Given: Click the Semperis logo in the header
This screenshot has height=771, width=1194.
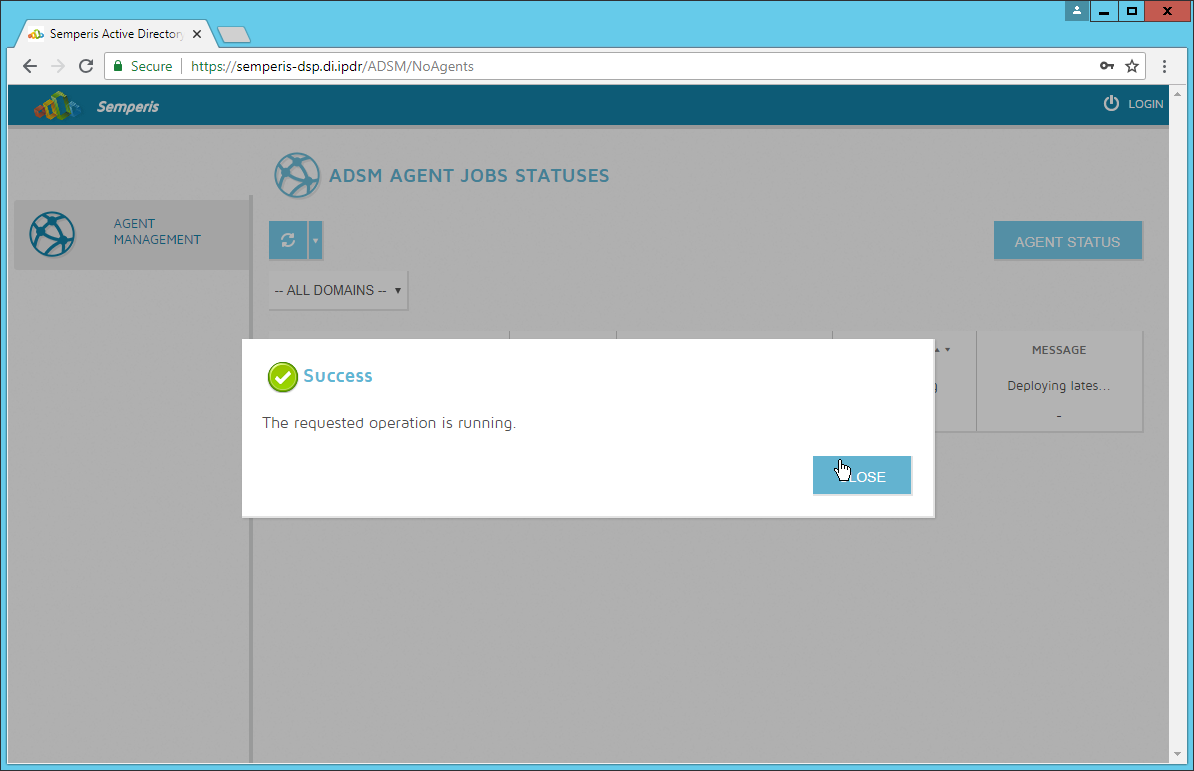Looking at the screenshot, I should click(56, 106).
